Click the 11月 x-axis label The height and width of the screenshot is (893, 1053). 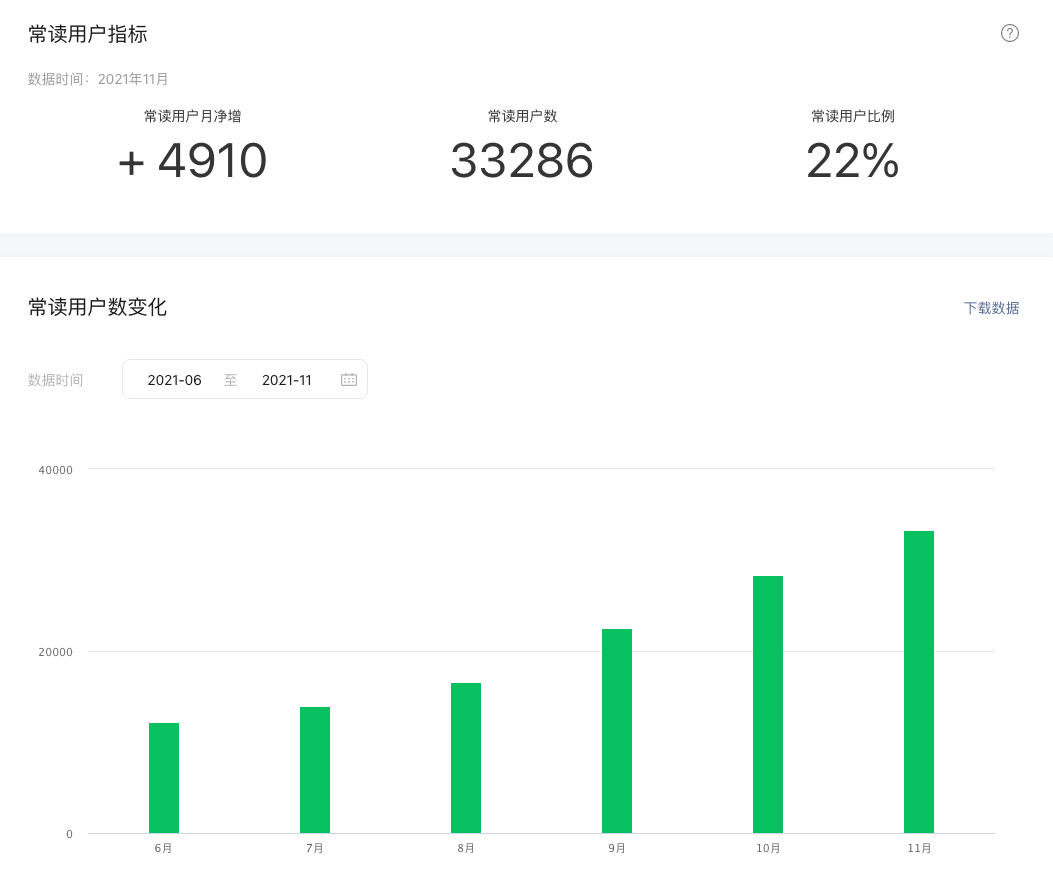coord(919,848)
